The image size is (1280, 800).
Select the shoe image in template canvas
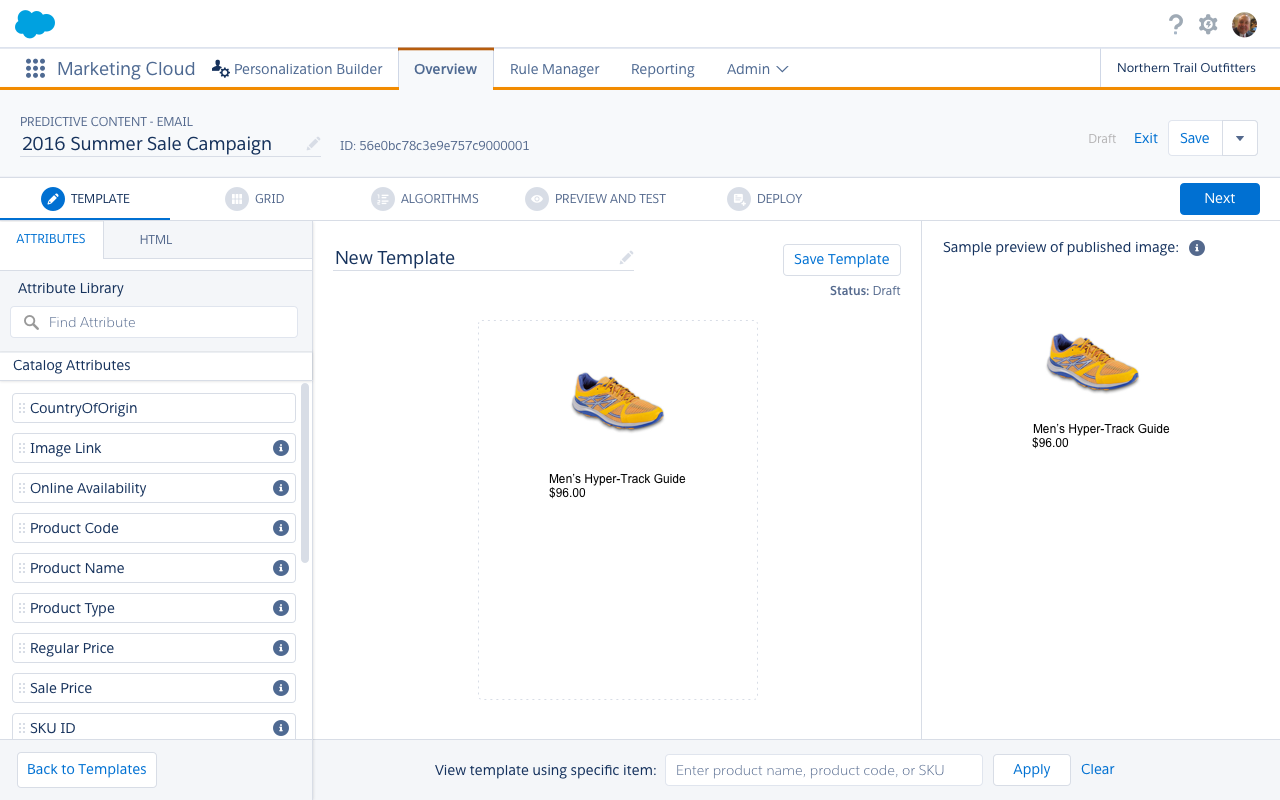[617, 401]
